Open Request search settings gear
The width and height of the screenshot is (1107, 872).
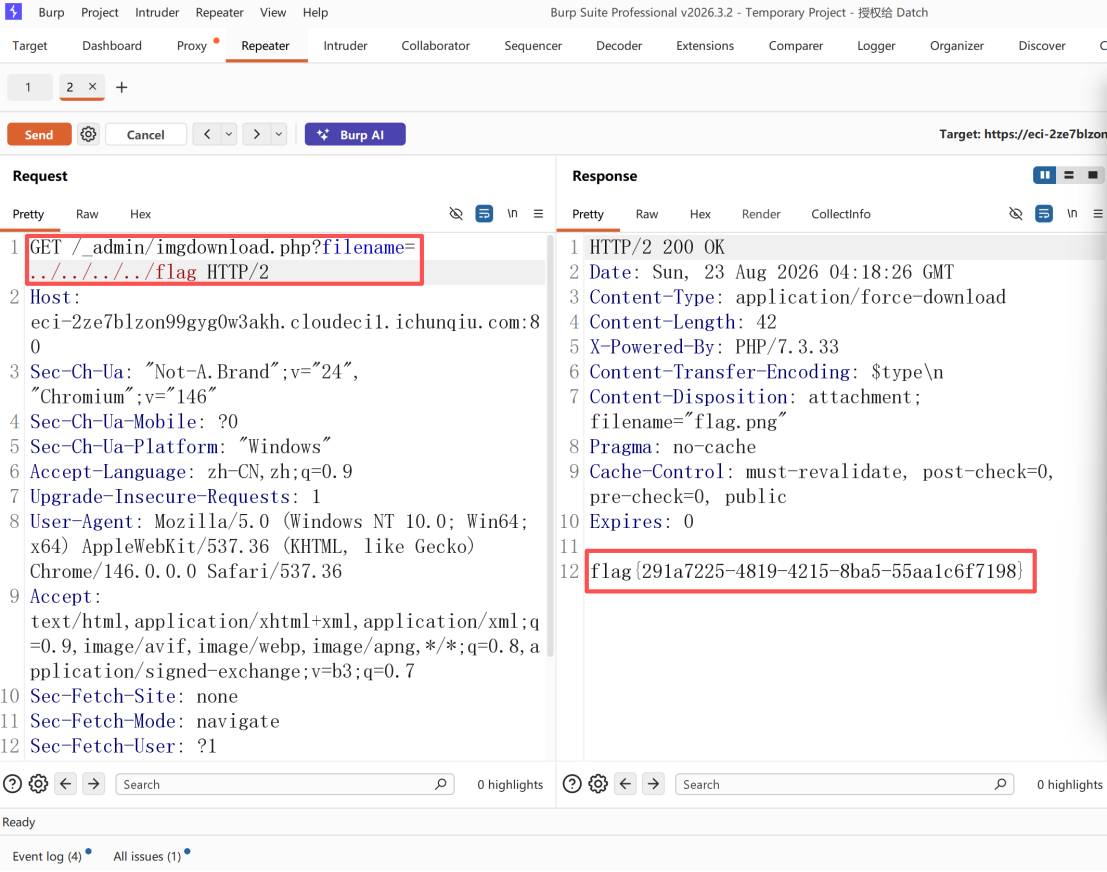click(x=39, y=784)
